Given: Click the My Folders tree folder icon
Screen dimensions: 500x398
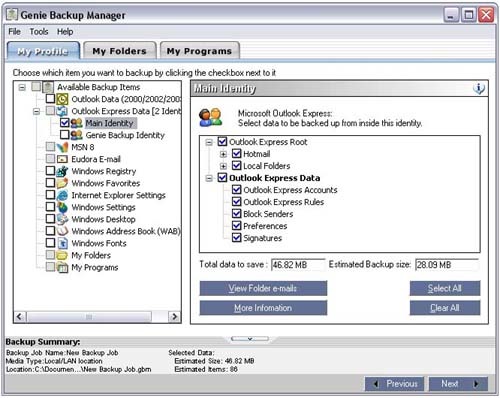Looking at the screenshot, I should (62, 255).
